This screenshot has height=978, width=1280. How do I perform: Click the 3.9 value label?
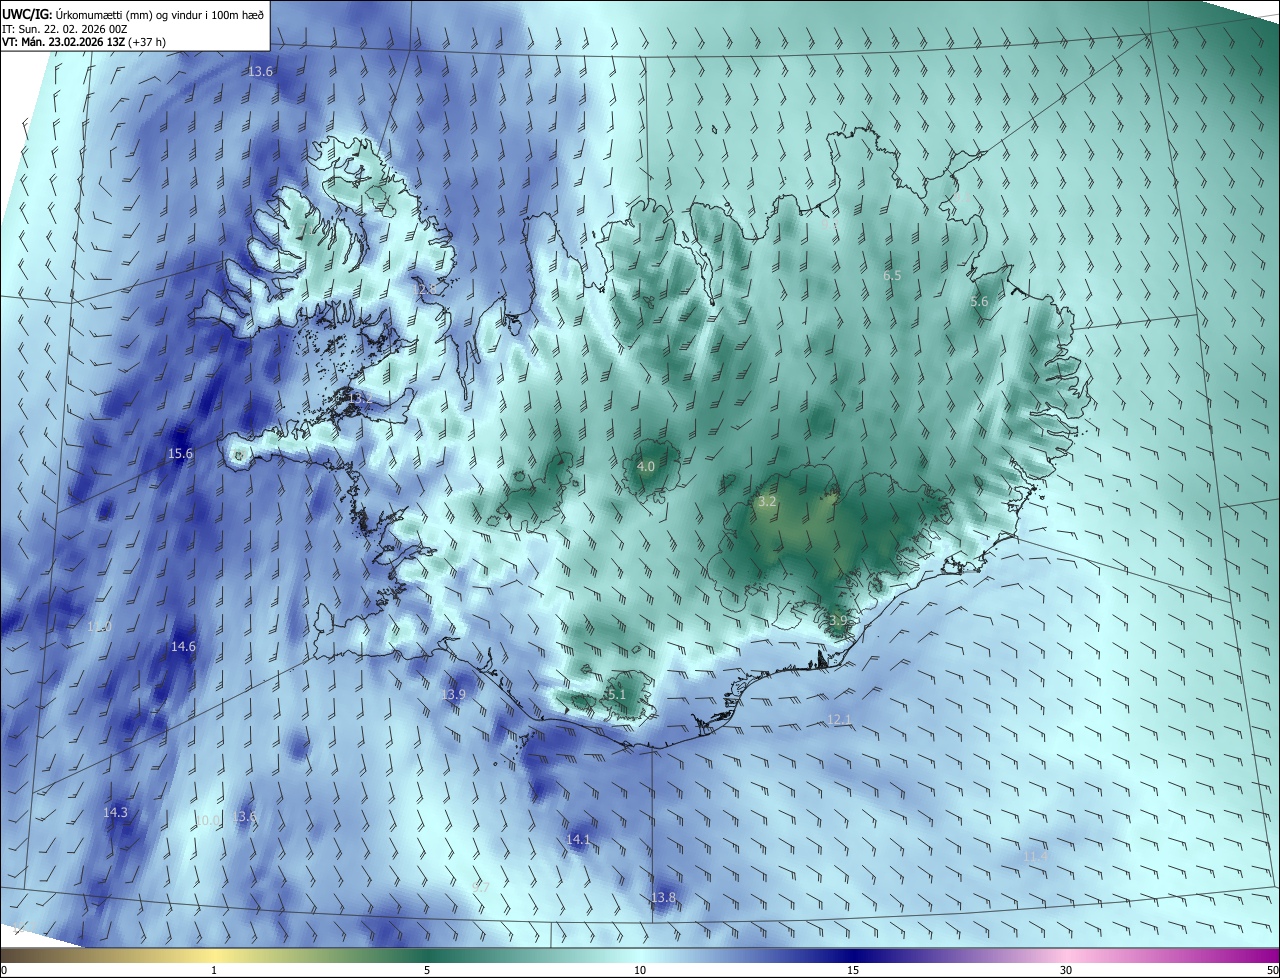(x=838, y=621)
